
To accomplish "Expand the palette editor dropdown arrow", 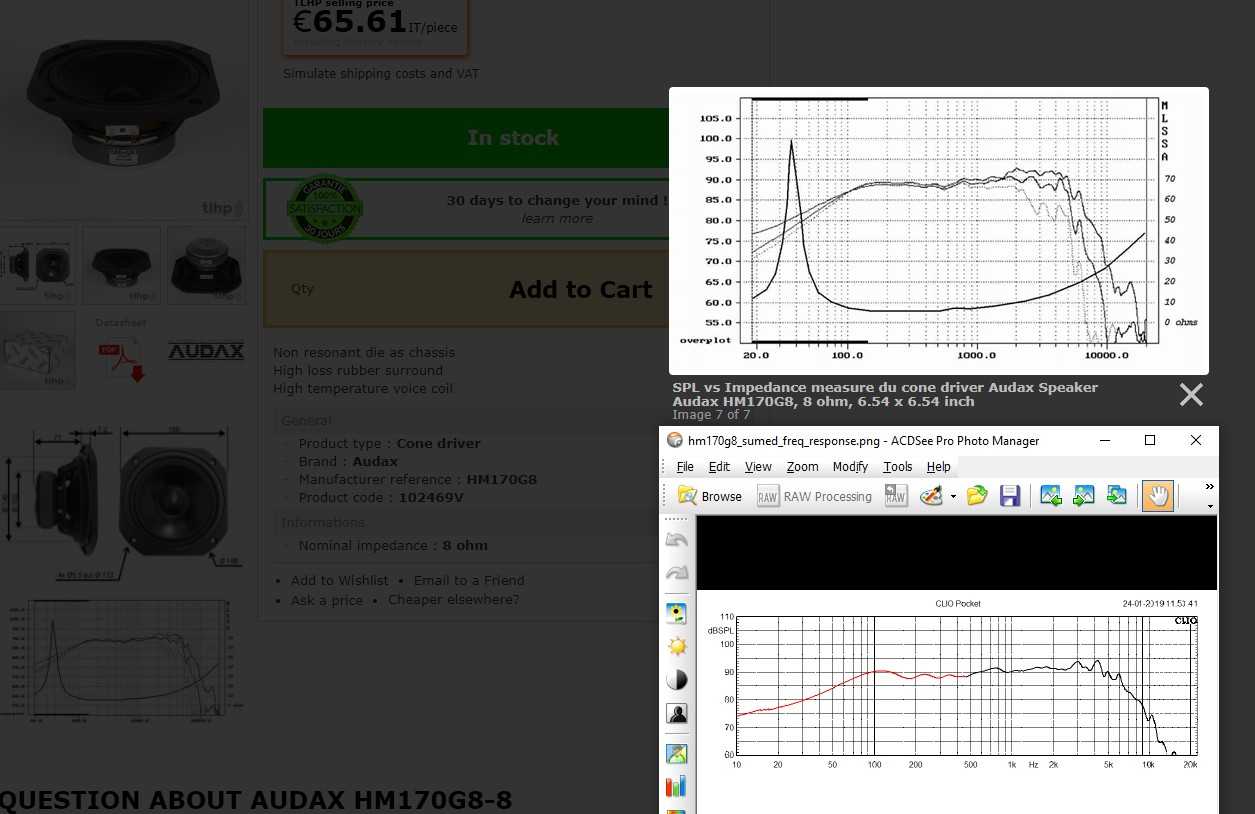I will point(953,496).
